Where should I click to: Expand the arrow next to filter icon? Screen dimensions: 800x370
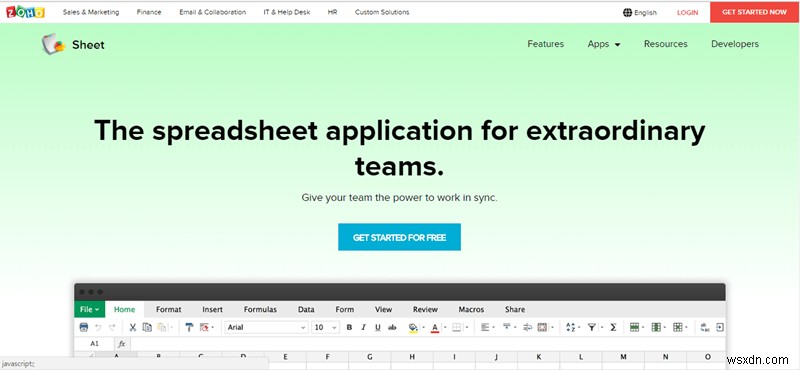(x=602, y=328)
